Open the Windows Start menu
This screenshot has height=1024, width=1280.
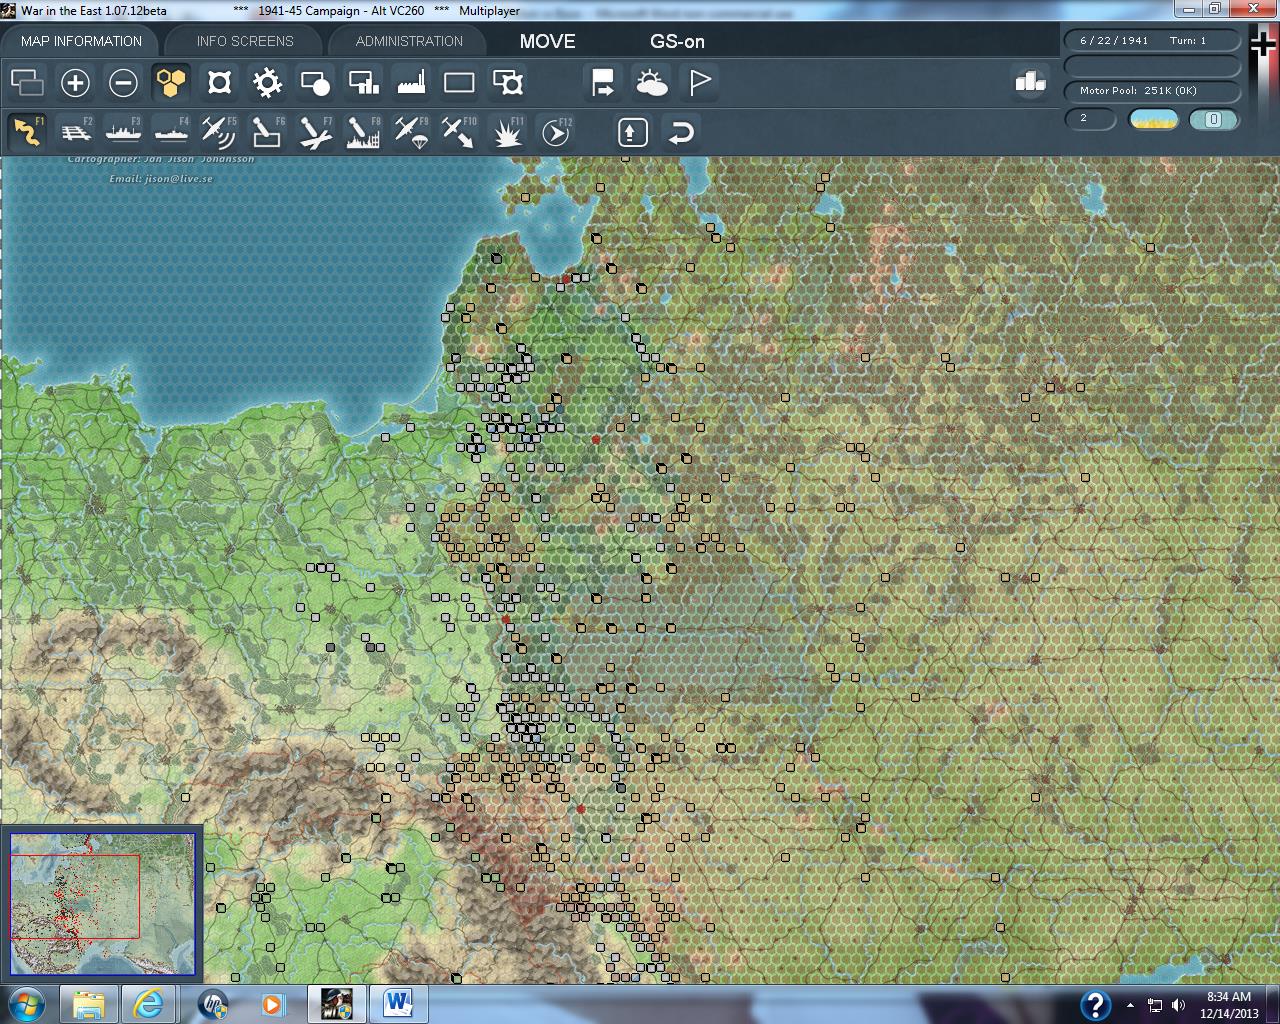pos(26,1003)
